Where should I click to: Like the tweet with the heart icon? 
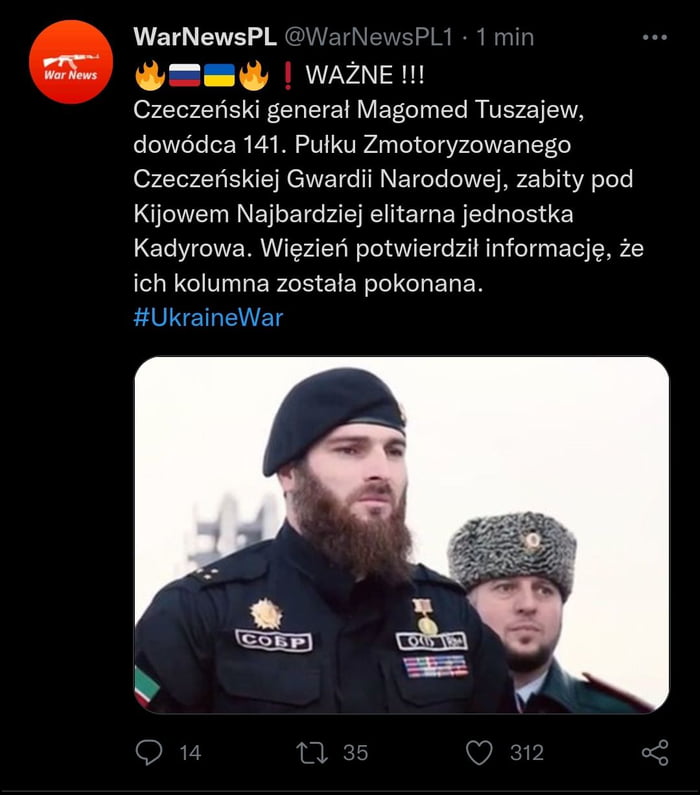[x=479, y=752]
